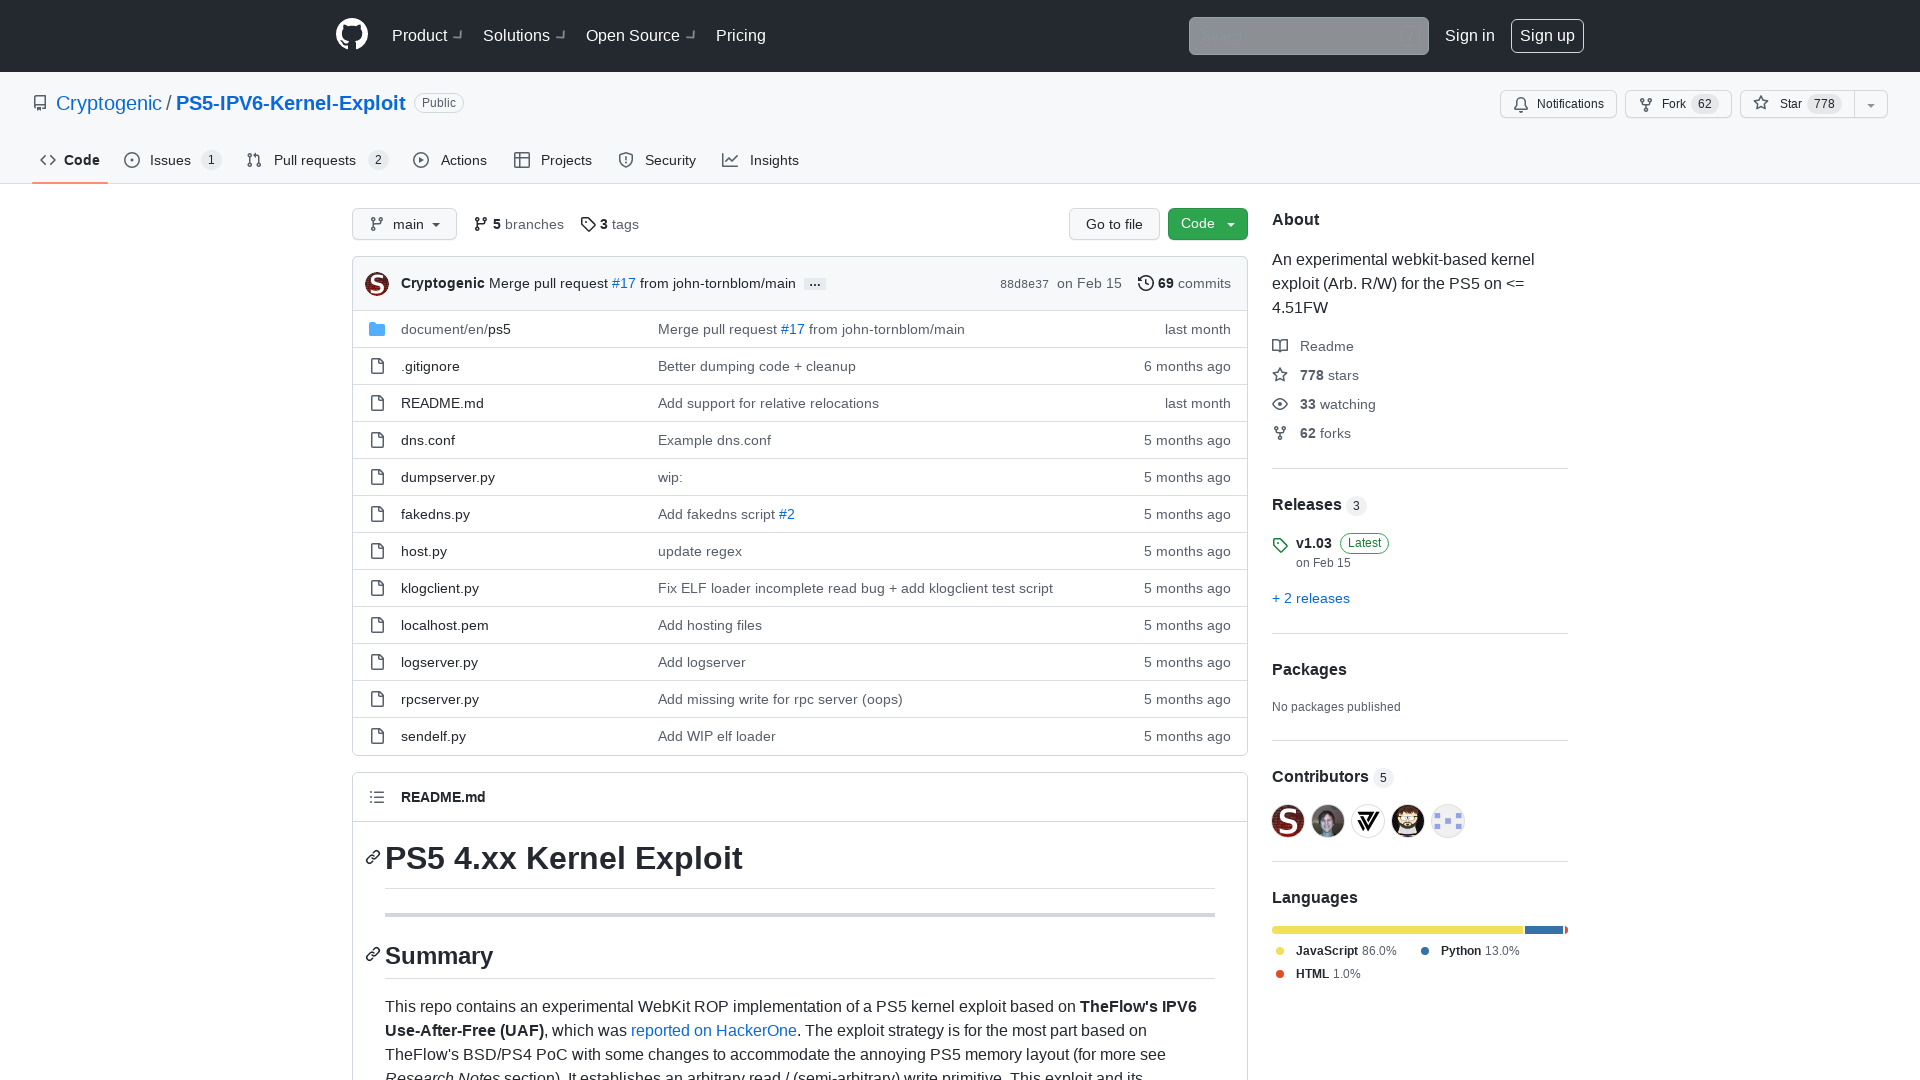Click the Projects grid icon
Image resolution: width=1920 pixels, height=1080 pixels.
(x=522, y=160)
